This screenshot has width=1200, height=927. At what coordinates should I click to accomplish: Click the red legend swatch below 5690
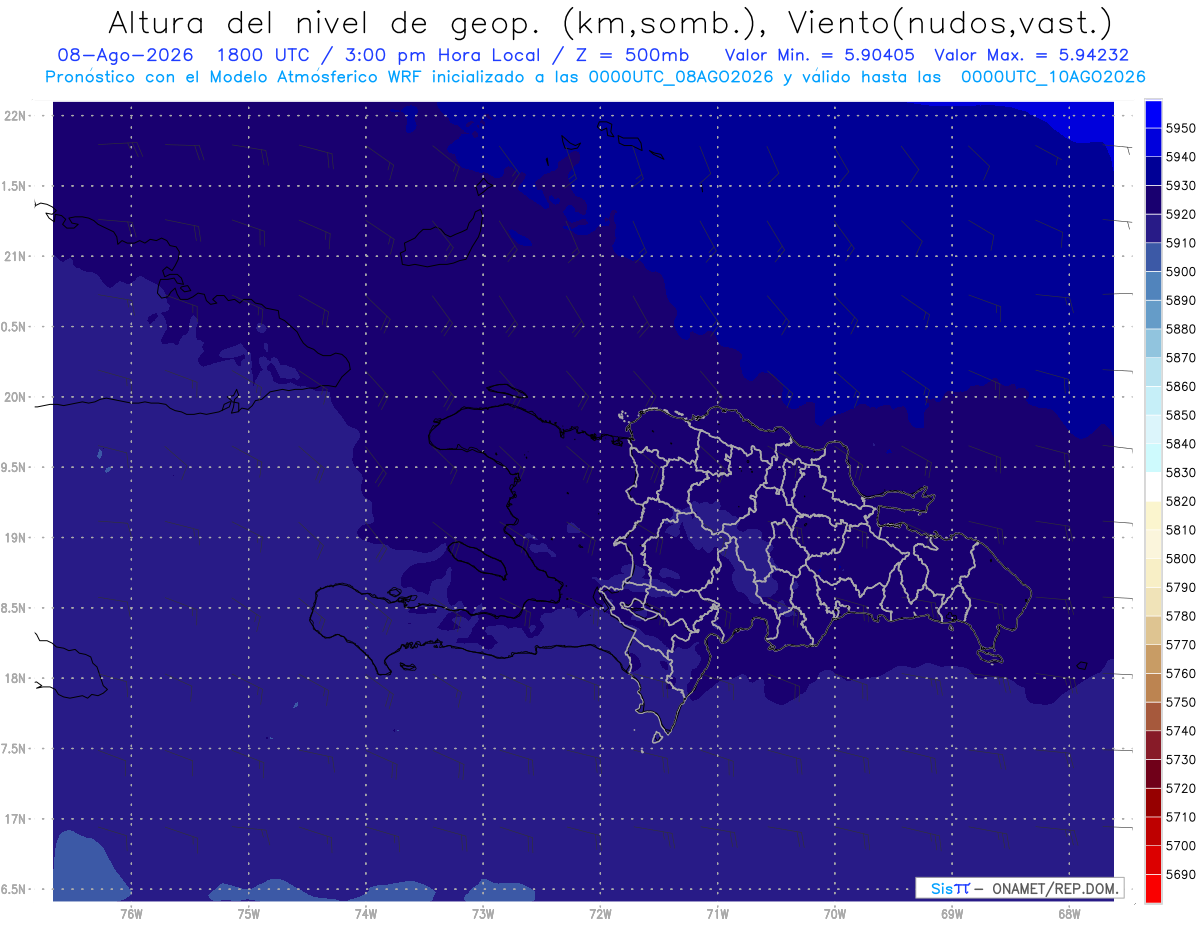point(1152,888)
